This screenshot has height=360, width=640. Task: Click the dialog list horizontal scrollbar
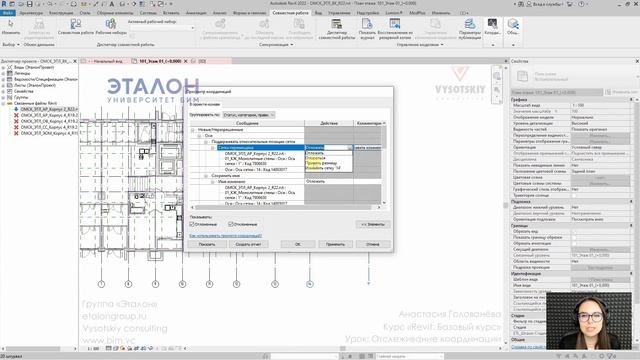click(284, 207)
